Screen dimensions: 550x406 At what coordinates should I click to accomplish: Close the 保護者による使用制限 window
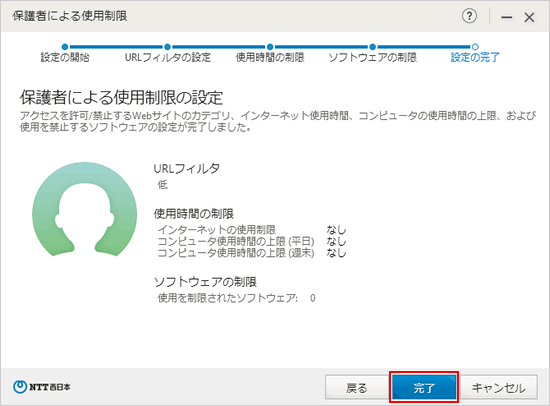[529, 17]
